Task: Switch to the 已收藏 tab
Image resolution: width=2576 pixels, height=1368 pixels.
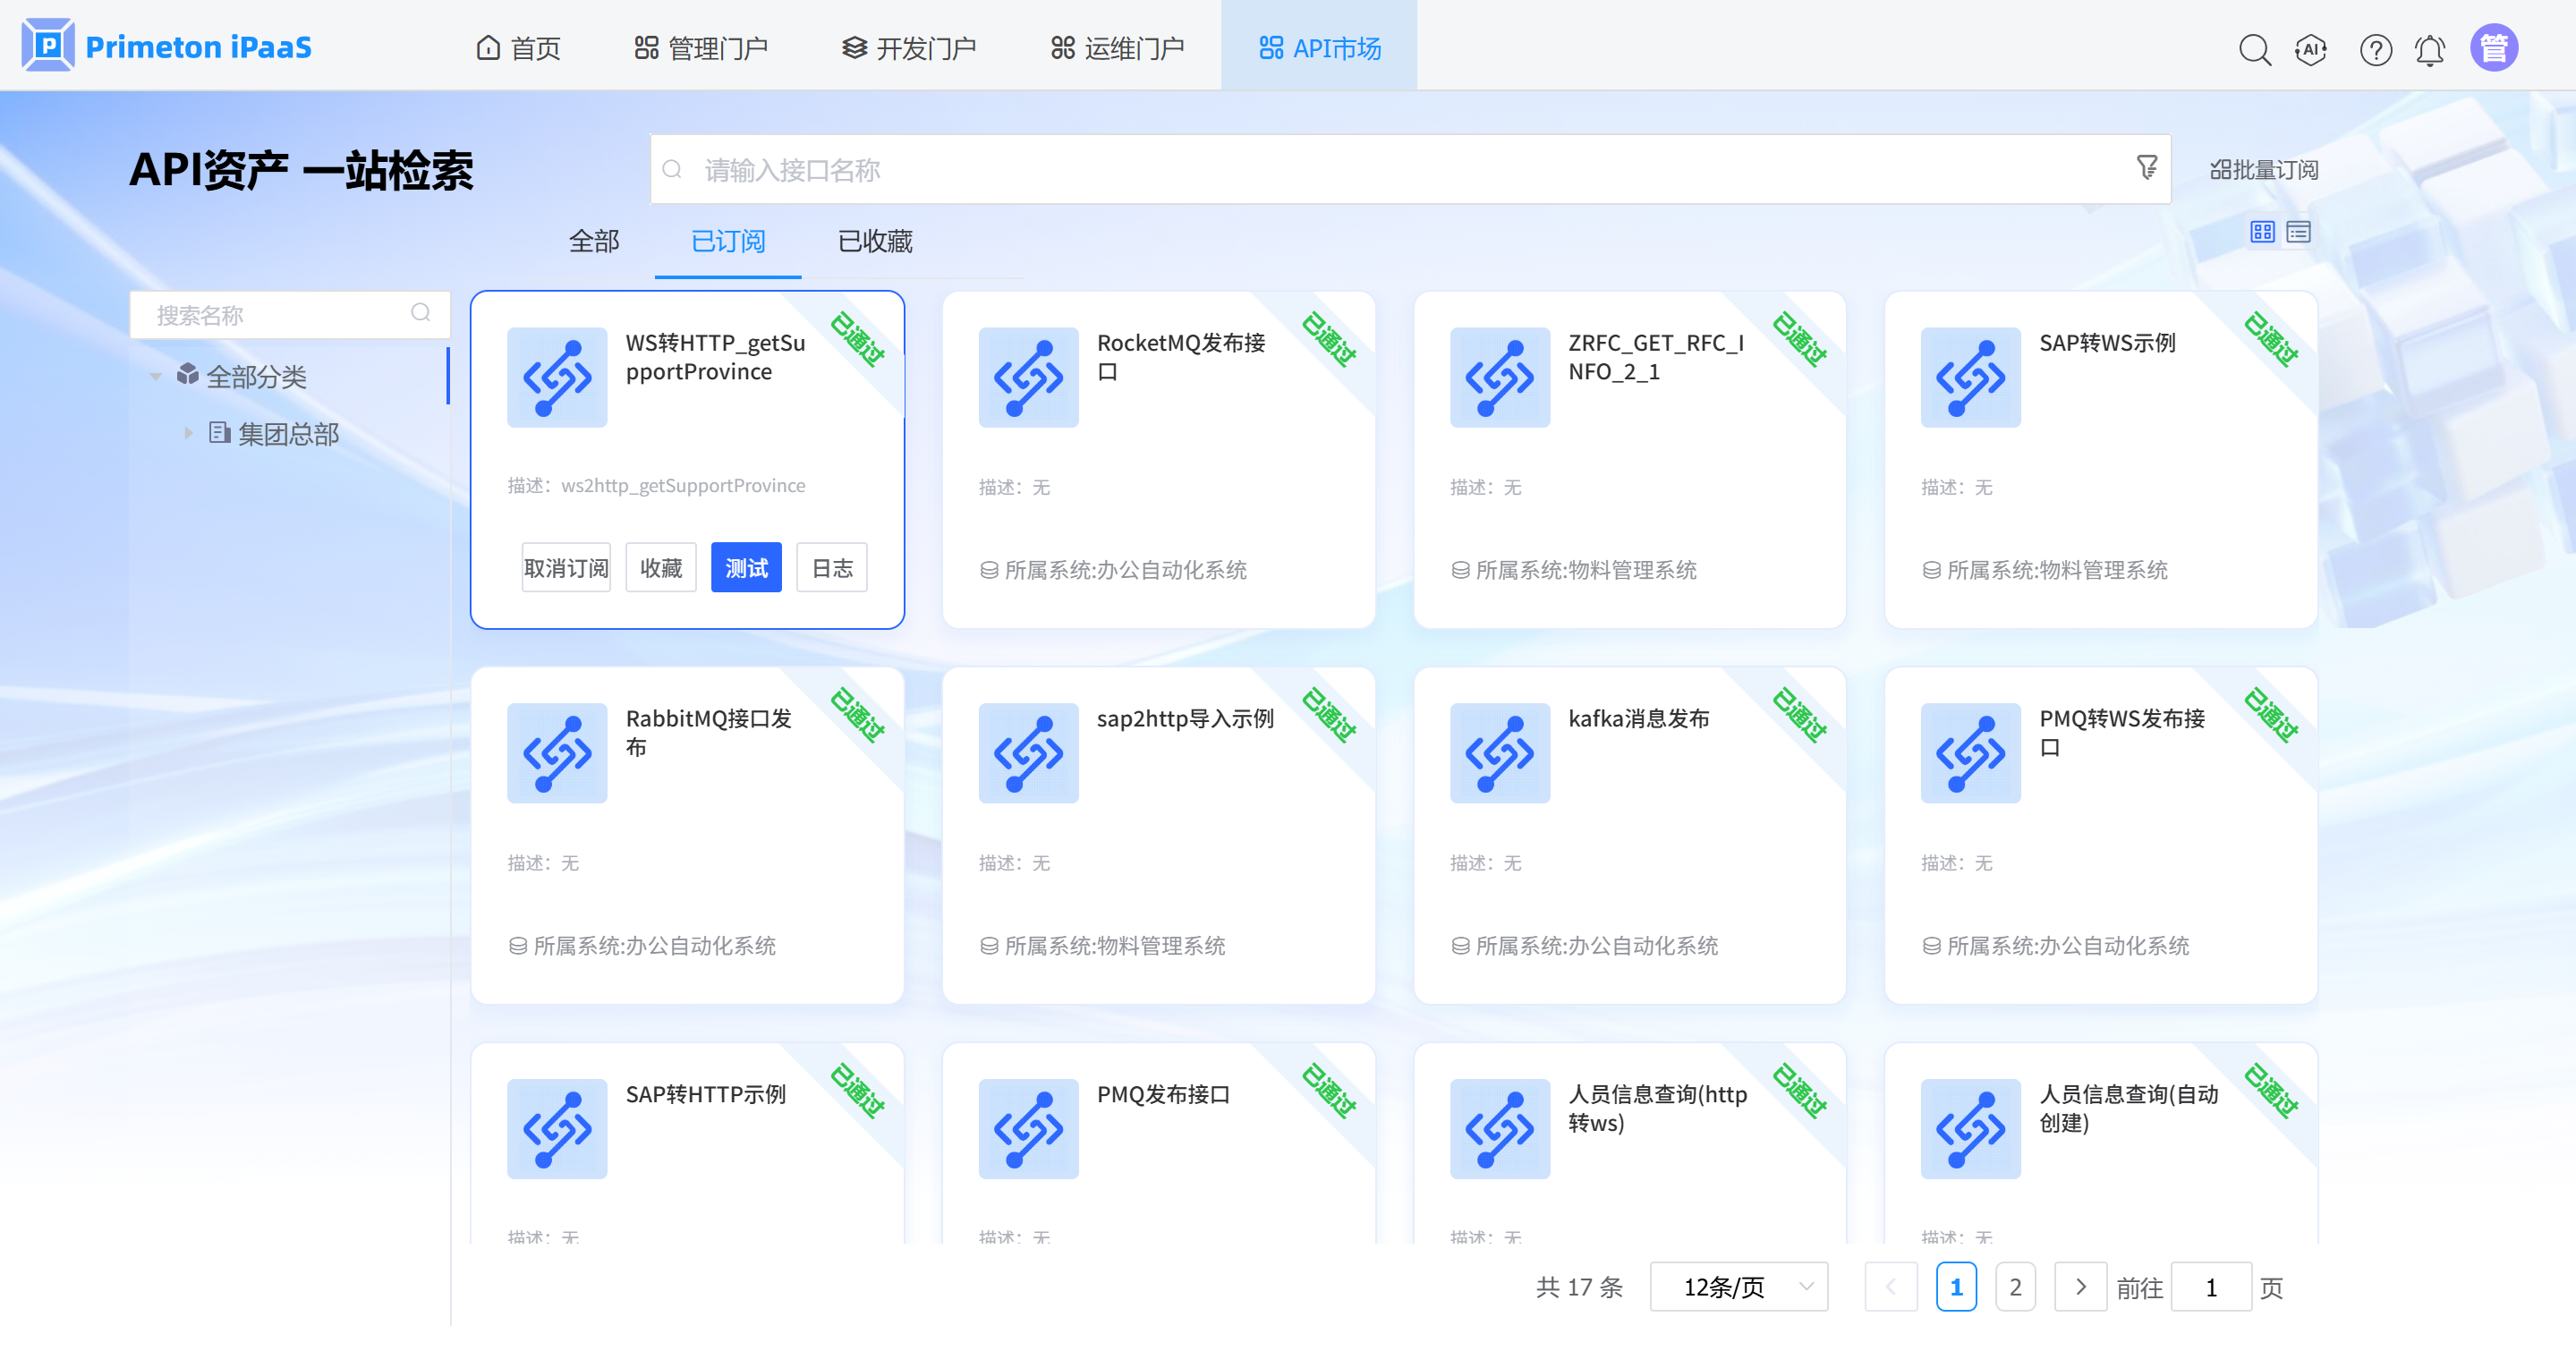Action: 875,241
